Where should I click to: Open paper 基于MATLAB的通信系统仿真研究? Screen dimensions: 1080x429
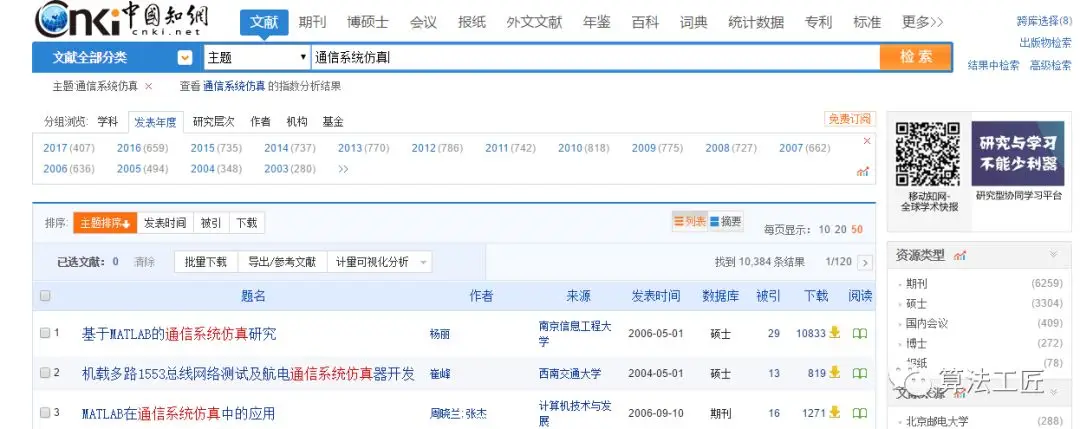pos(179,334)
